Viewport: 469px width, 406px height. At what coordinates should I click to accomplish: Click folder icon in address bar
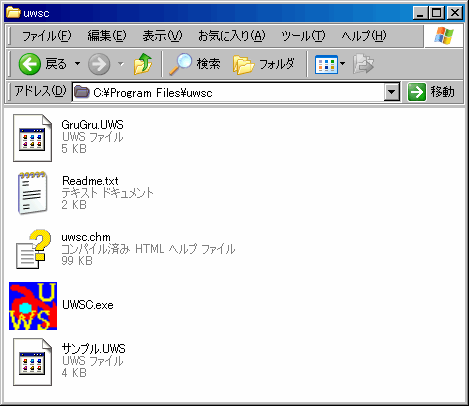82,92
